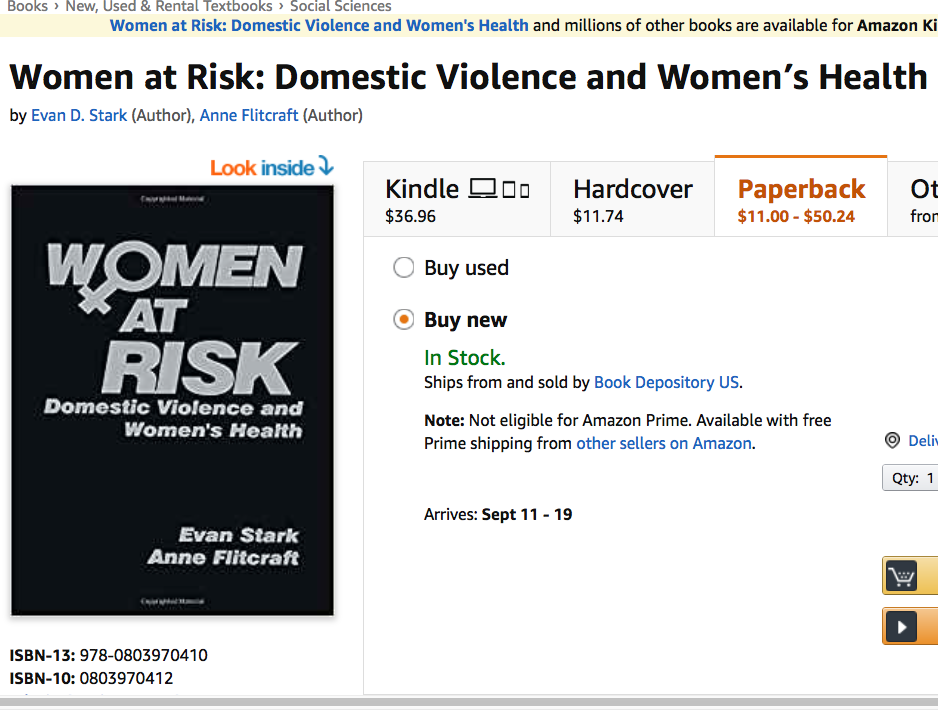Click the Women at Risk book cover
The image size is (938, 710).
pyautogui.click(x=172, y=400)
